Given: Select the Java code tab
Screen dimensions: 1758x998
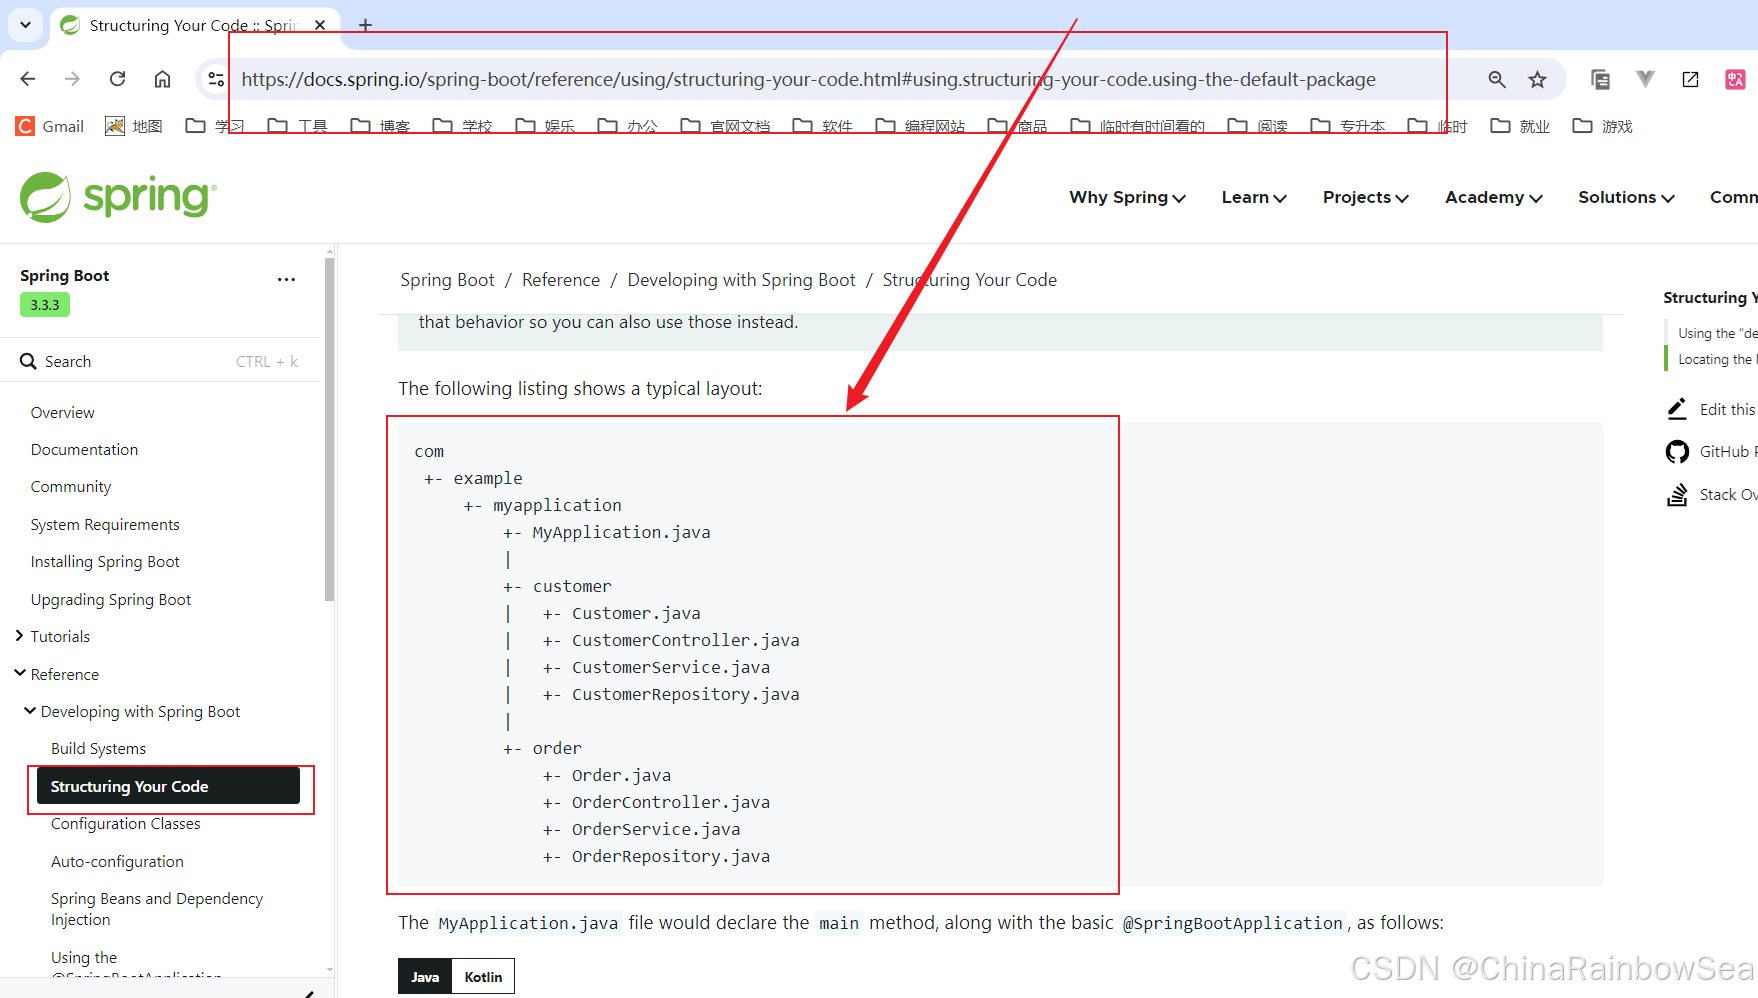Looking at the screenshot, I should click(x=425, y=976).
